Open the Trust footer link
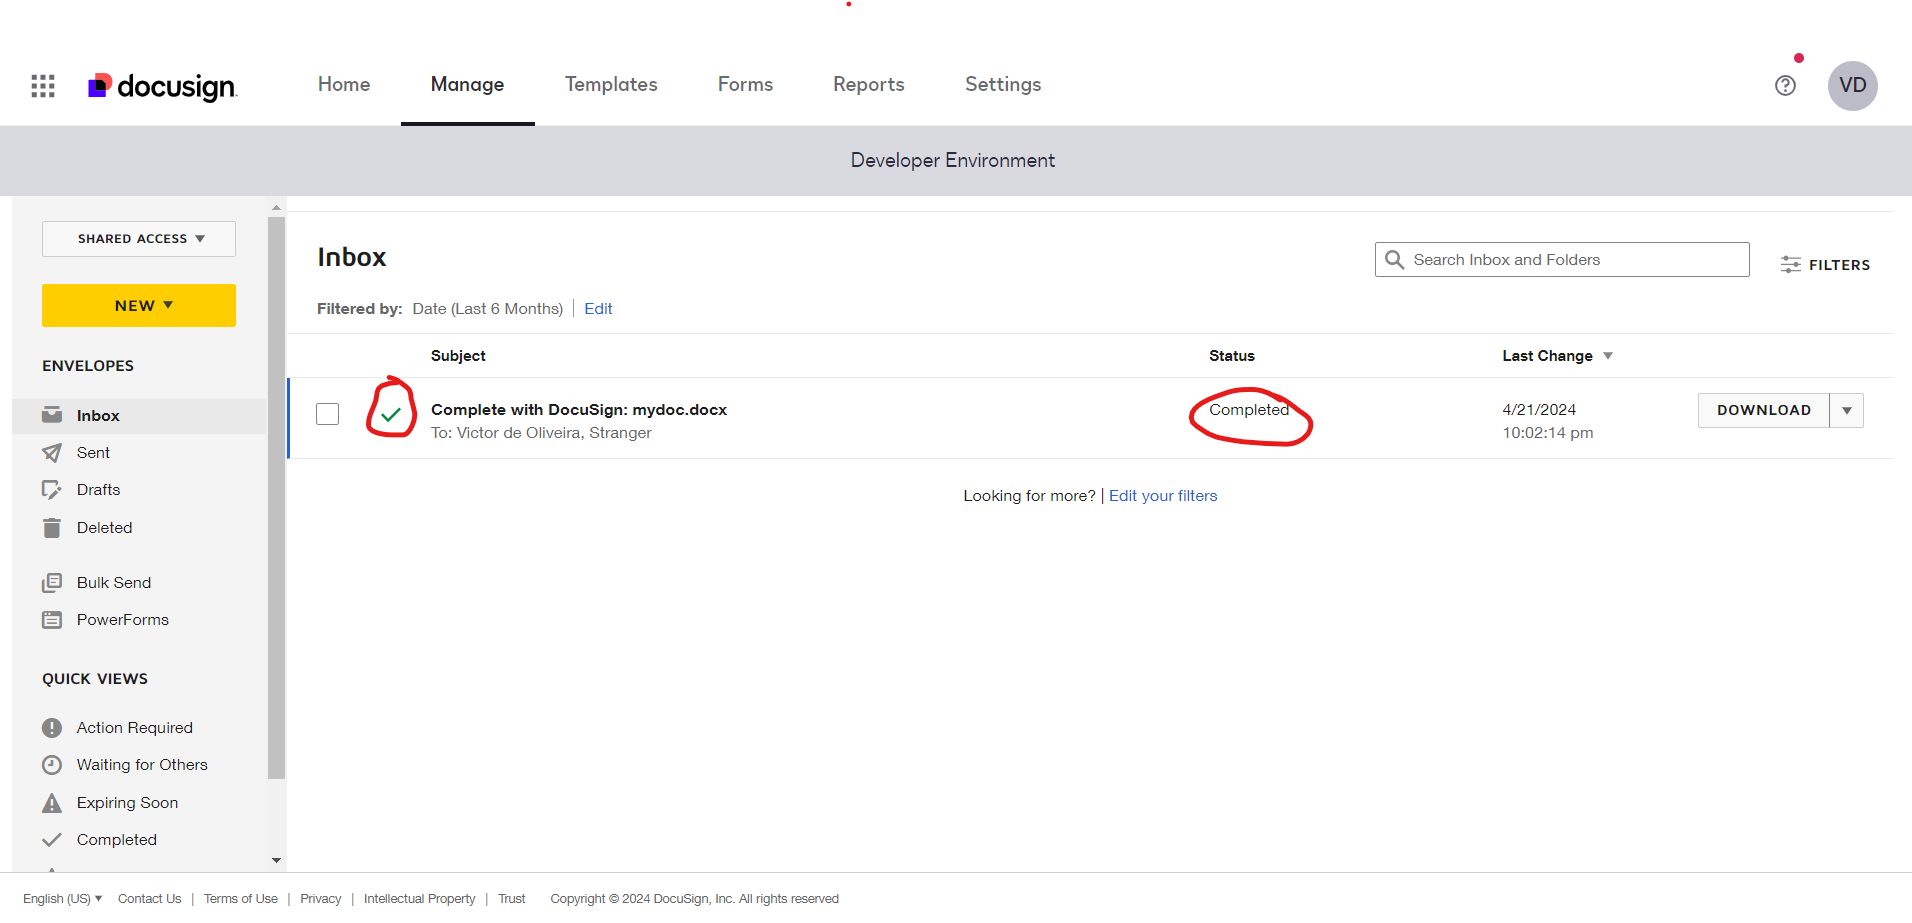The height and width of the screenshot is (923, 1912). click(512, 899)
